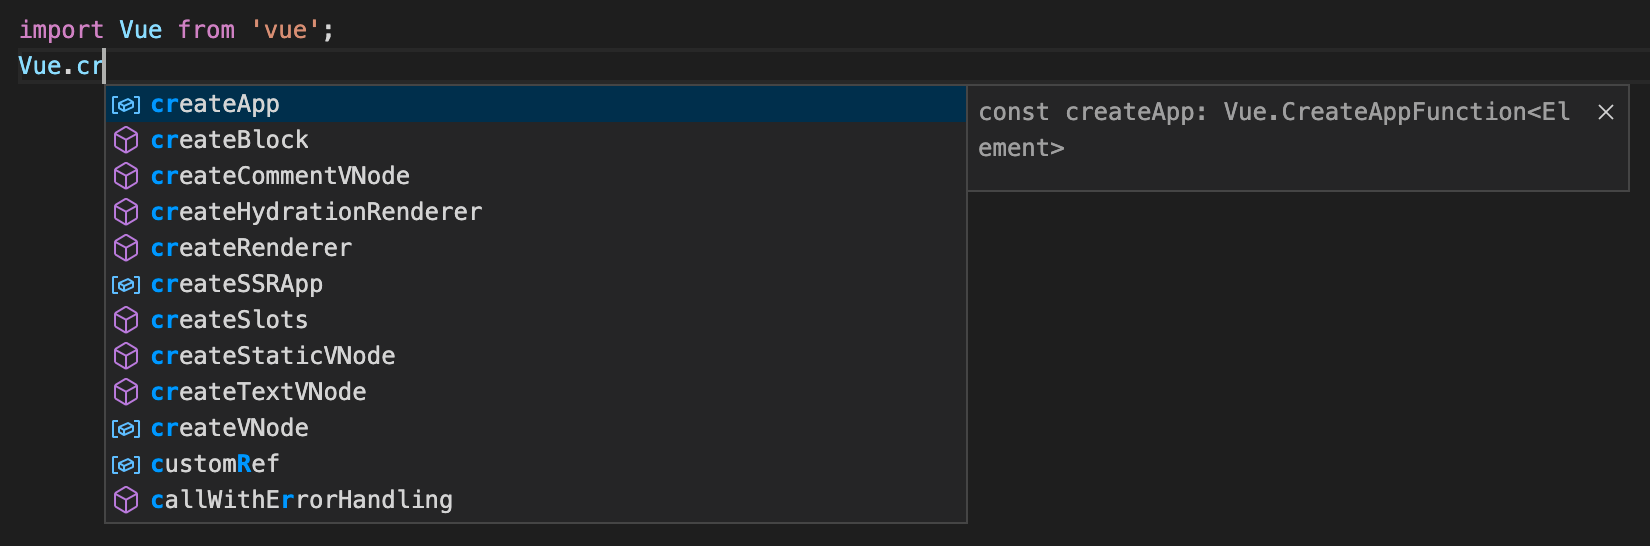1650x546 pixels.
Task: Pick the createStaticVNode completion
Action: click(x=536, y=356)
